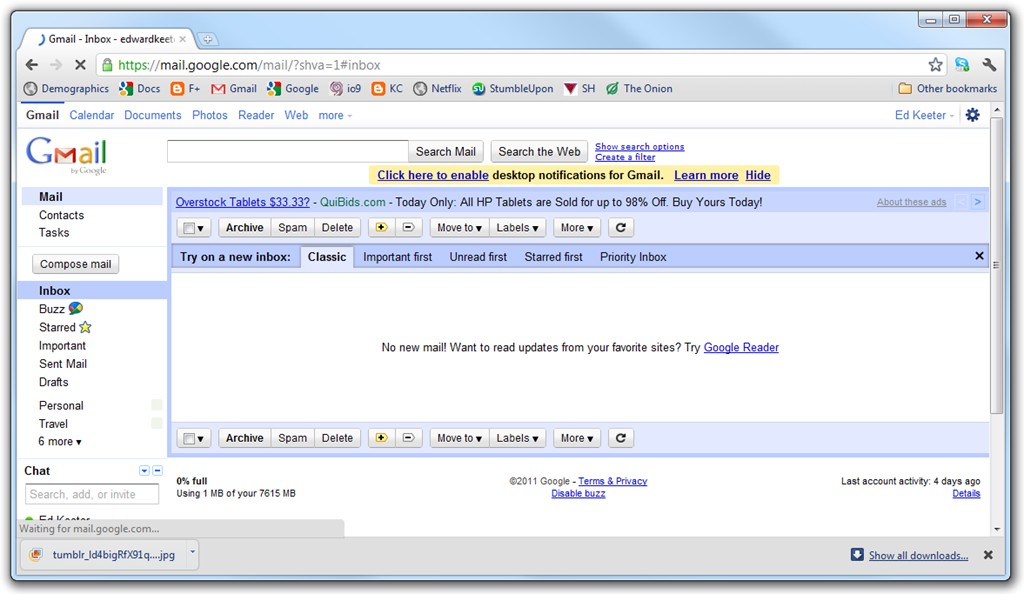Screen dimensions: 1024x594
Task: Open the Docs bookmark
Action: [x=139, y=89]
